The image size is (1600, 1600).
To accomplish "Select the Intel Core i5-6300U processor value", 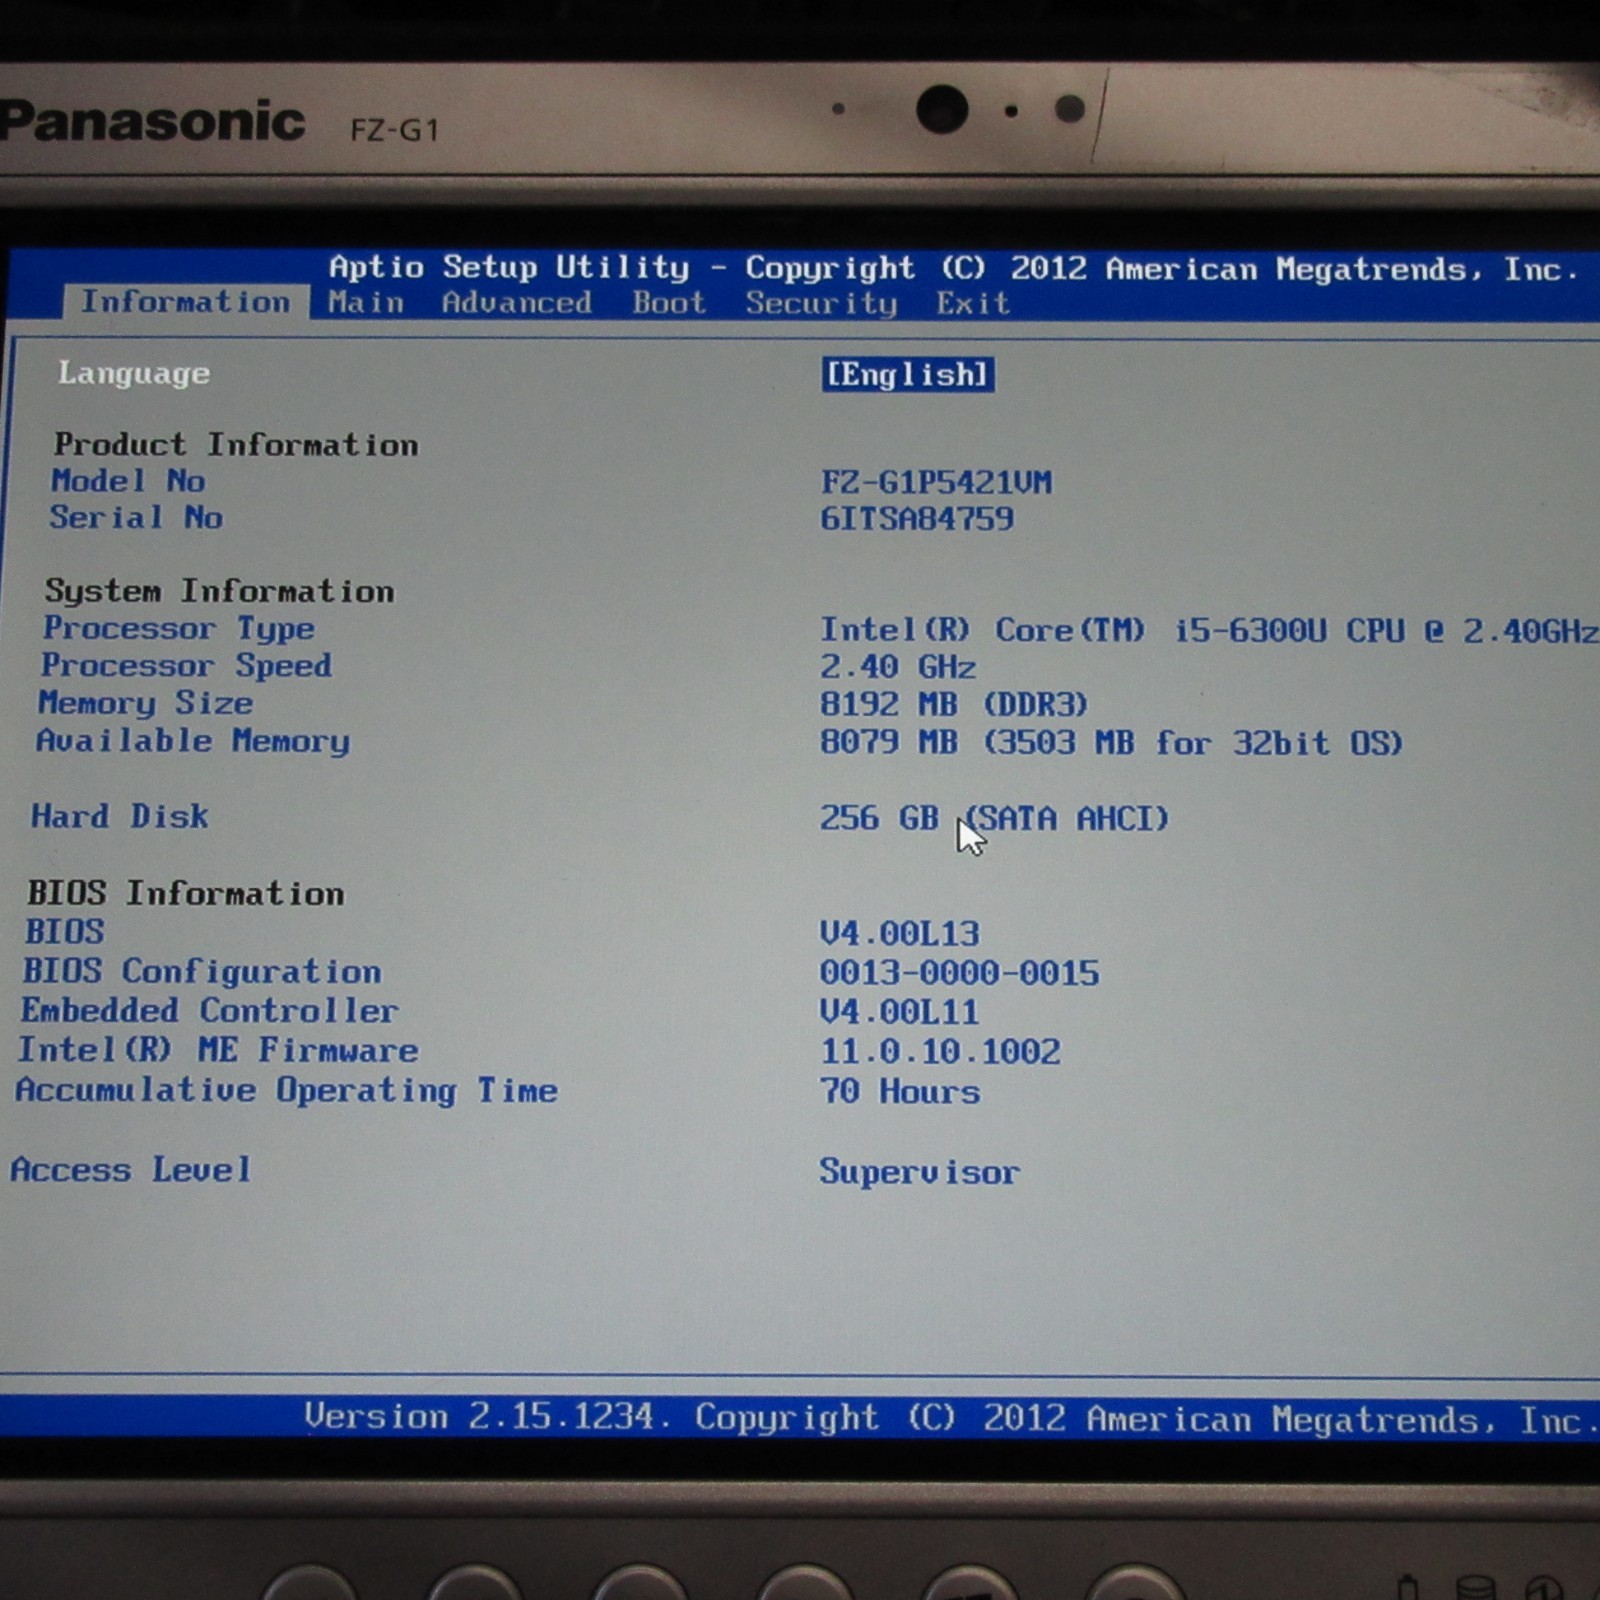I will 1209,631.
